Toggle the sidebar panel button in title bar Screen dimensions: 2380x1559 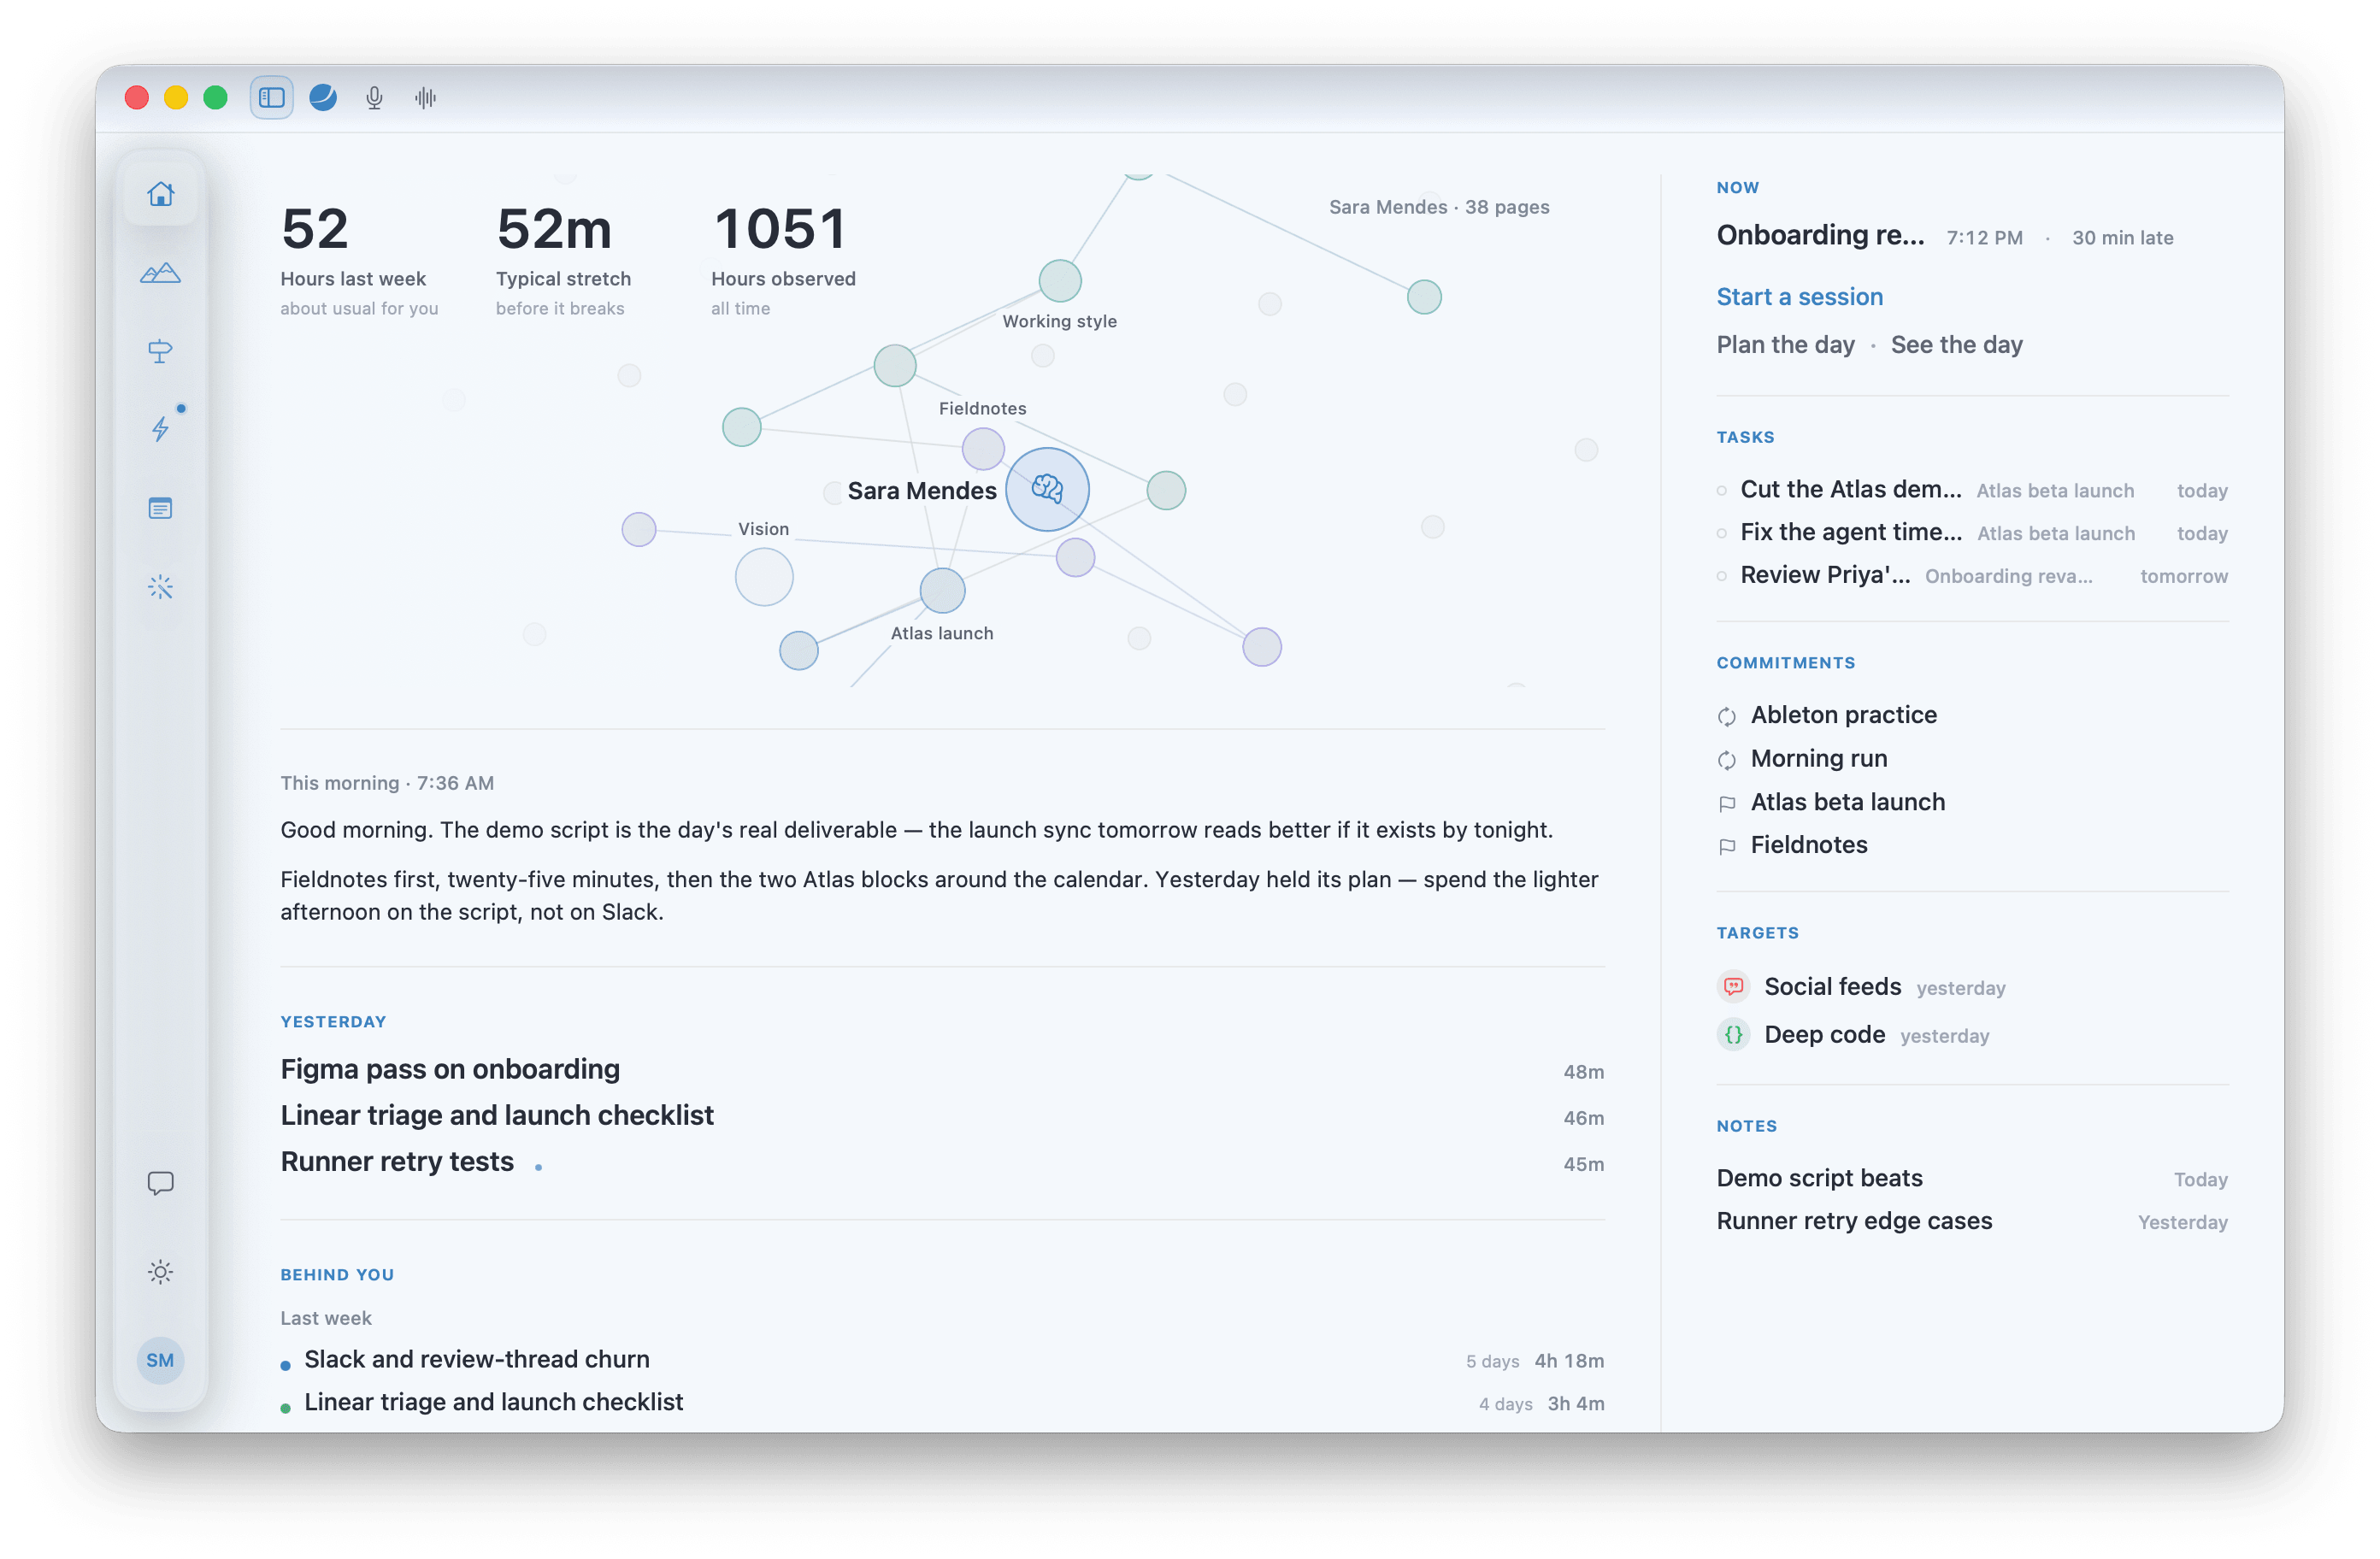[271, 97]
